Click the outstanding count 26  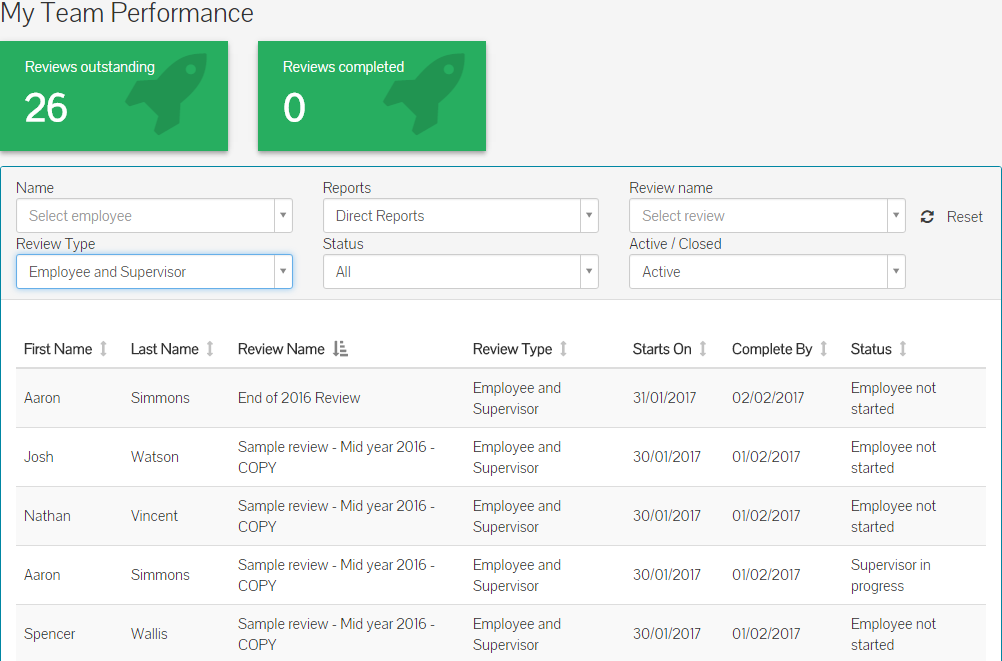46,107
